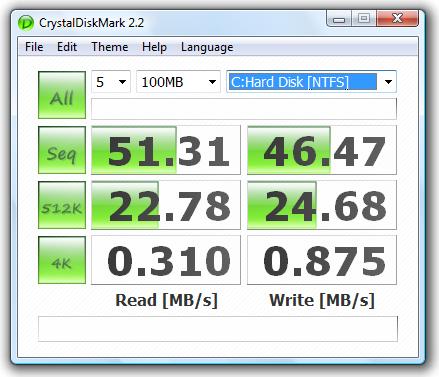Minimize the CrystalDiskMark window

339,19
